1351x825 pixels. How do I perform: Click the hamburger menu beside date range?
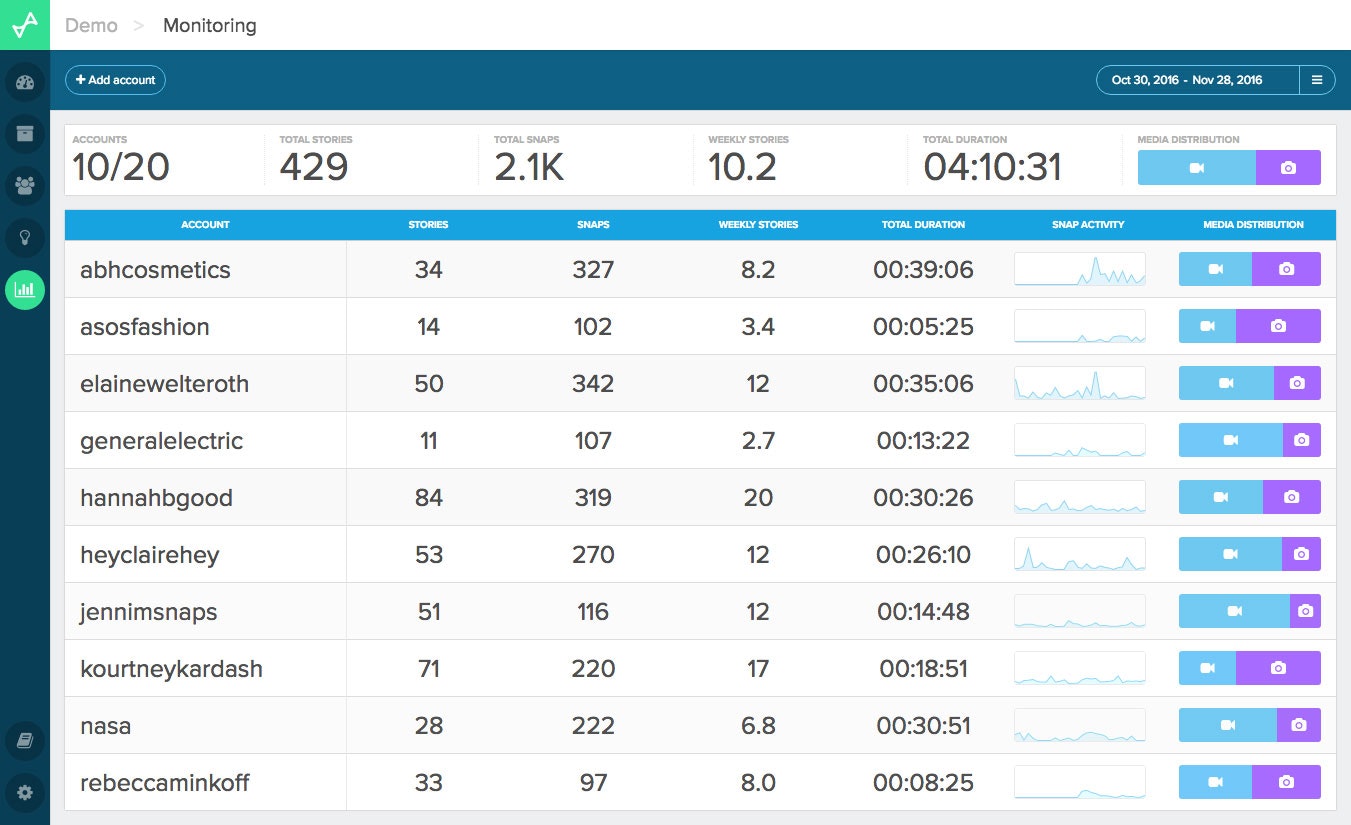pos(1317,80)
